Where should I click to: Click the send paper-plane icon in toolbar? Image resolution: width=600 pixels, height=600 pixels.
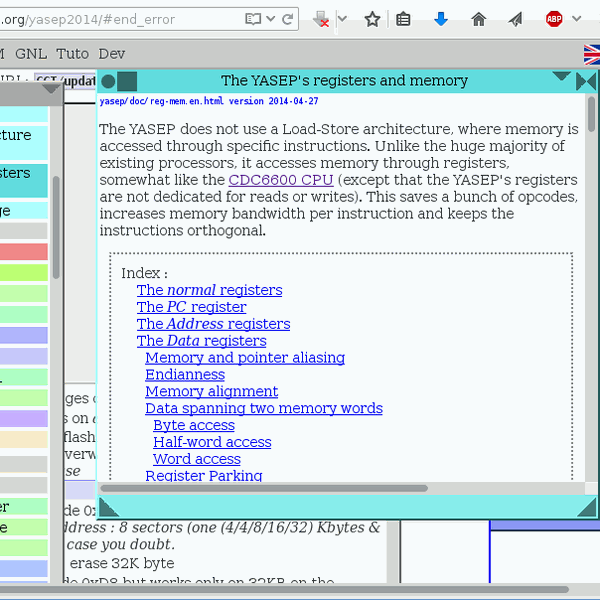515,19
